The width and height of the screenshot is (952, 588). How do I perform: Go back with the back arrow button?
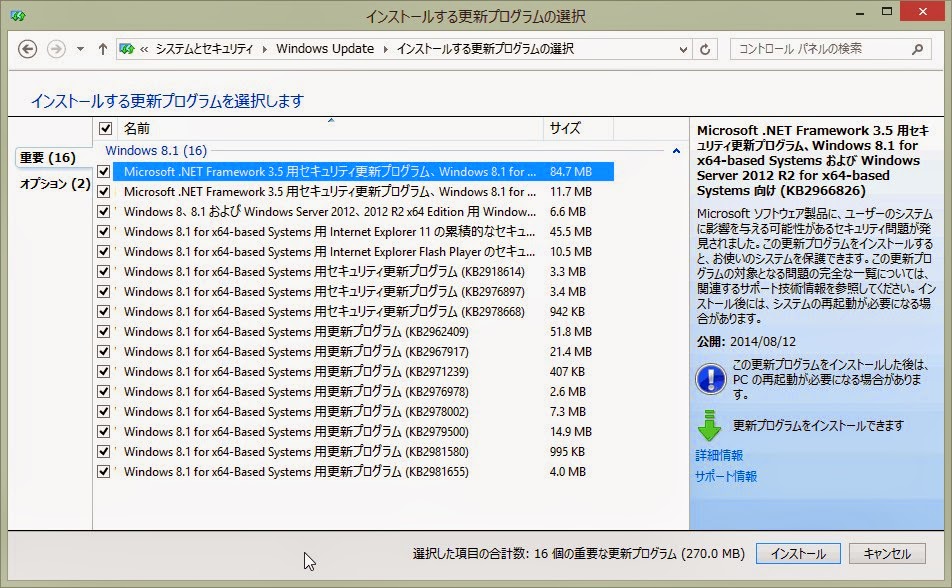coord(27,49)
